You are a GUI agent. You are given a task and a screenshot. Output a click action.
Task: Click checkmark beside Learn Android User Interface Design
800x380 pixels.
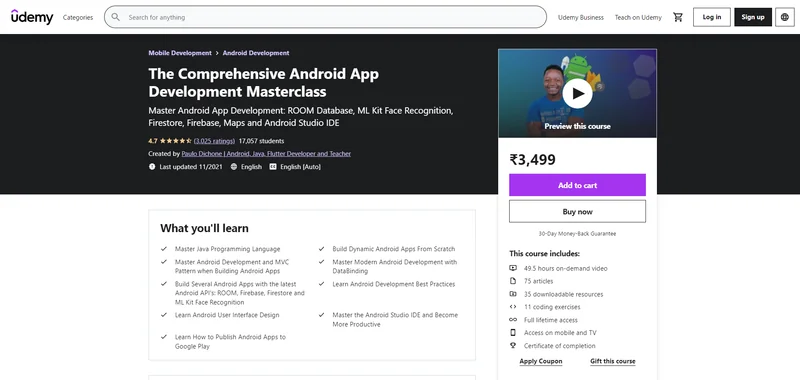pyautogui.click(x=164, y=315)
